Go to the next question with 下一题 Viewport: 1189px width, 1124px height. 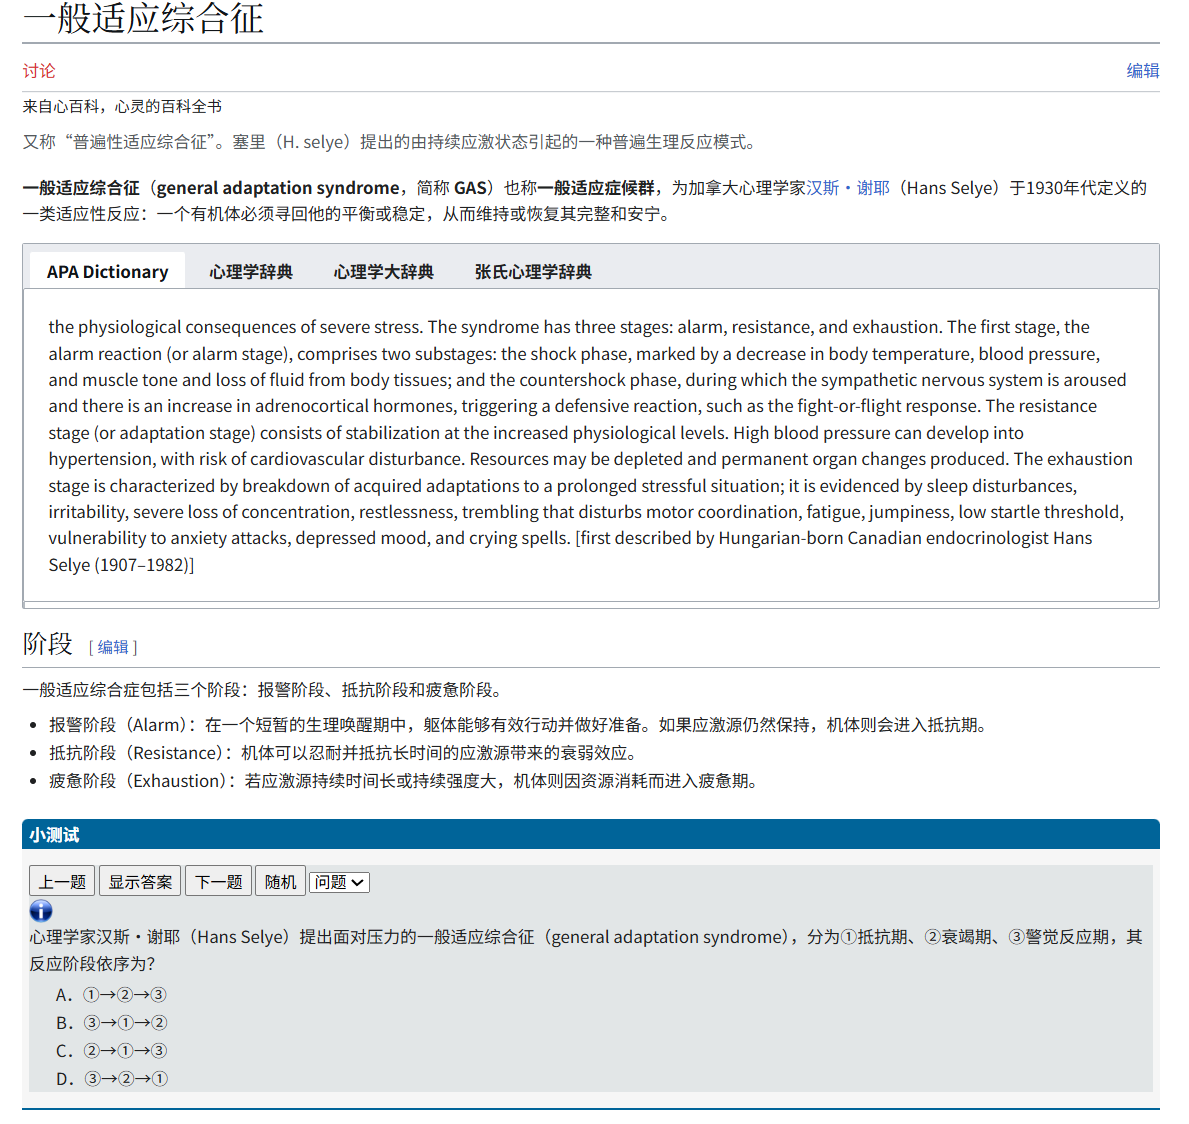[x=218, y=880]
